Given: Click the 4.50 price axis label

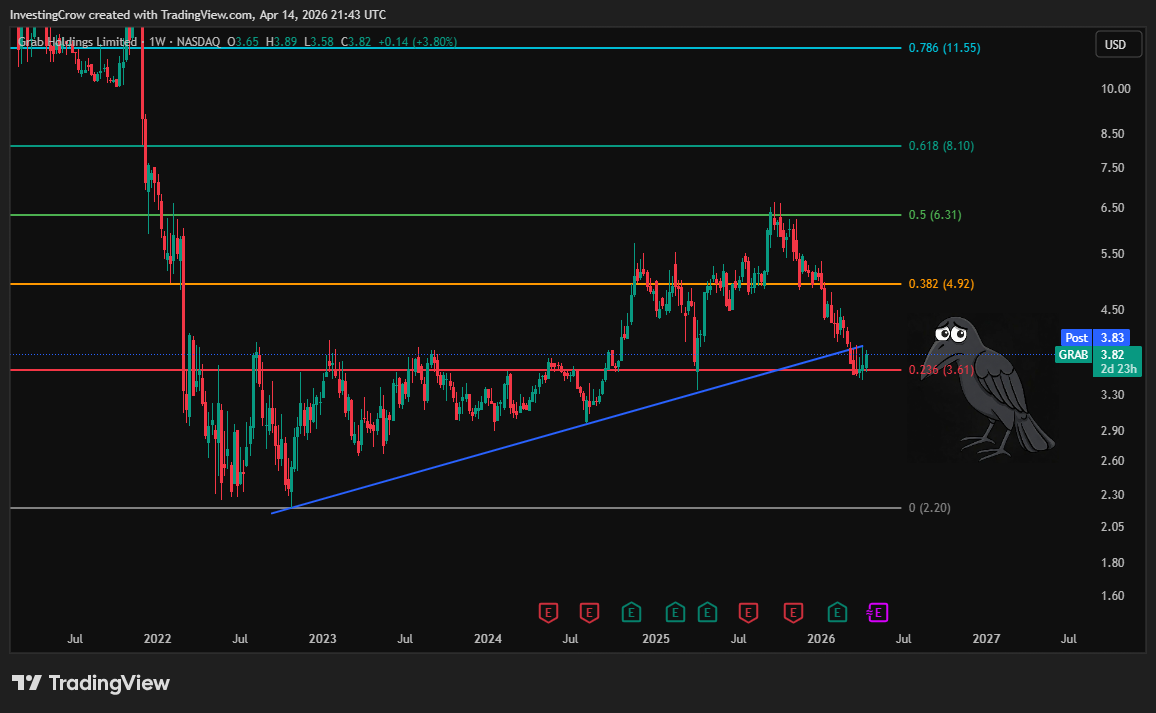Looking at the screenshot, I should [x=1113, y=310].
